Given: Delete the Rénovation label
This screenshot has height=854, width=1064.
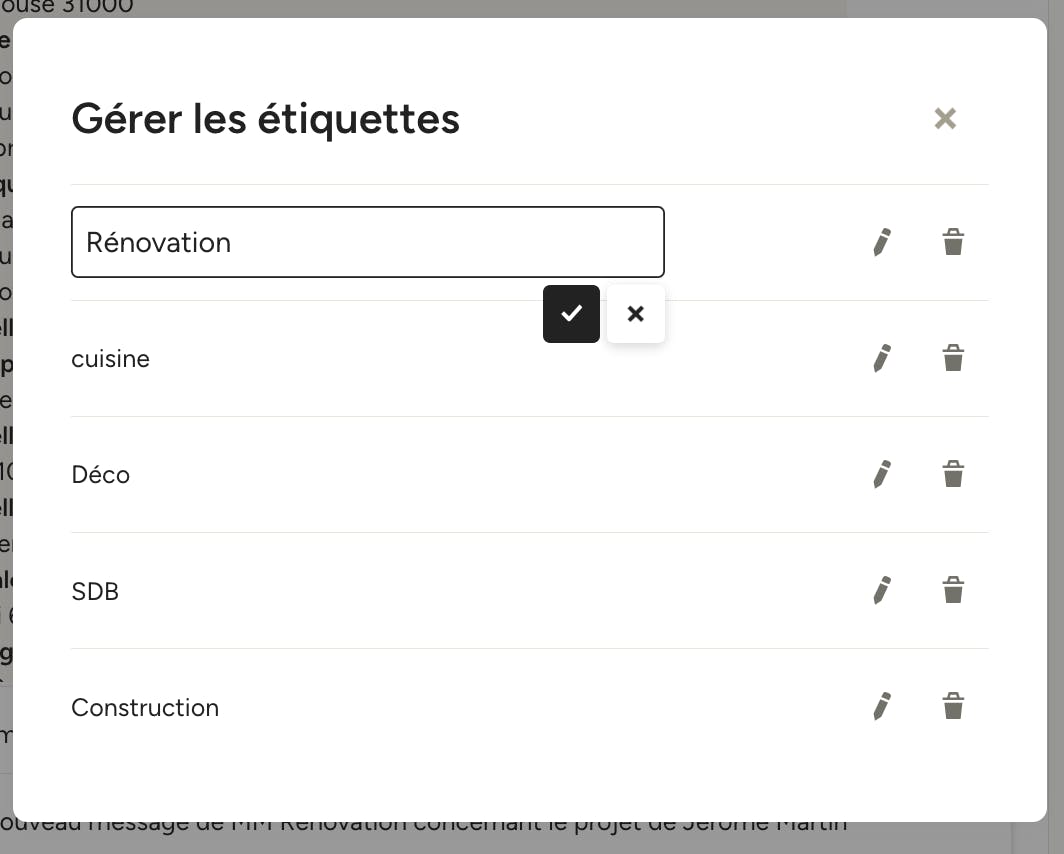Looking at the screenshot, I should pos(953,242).
